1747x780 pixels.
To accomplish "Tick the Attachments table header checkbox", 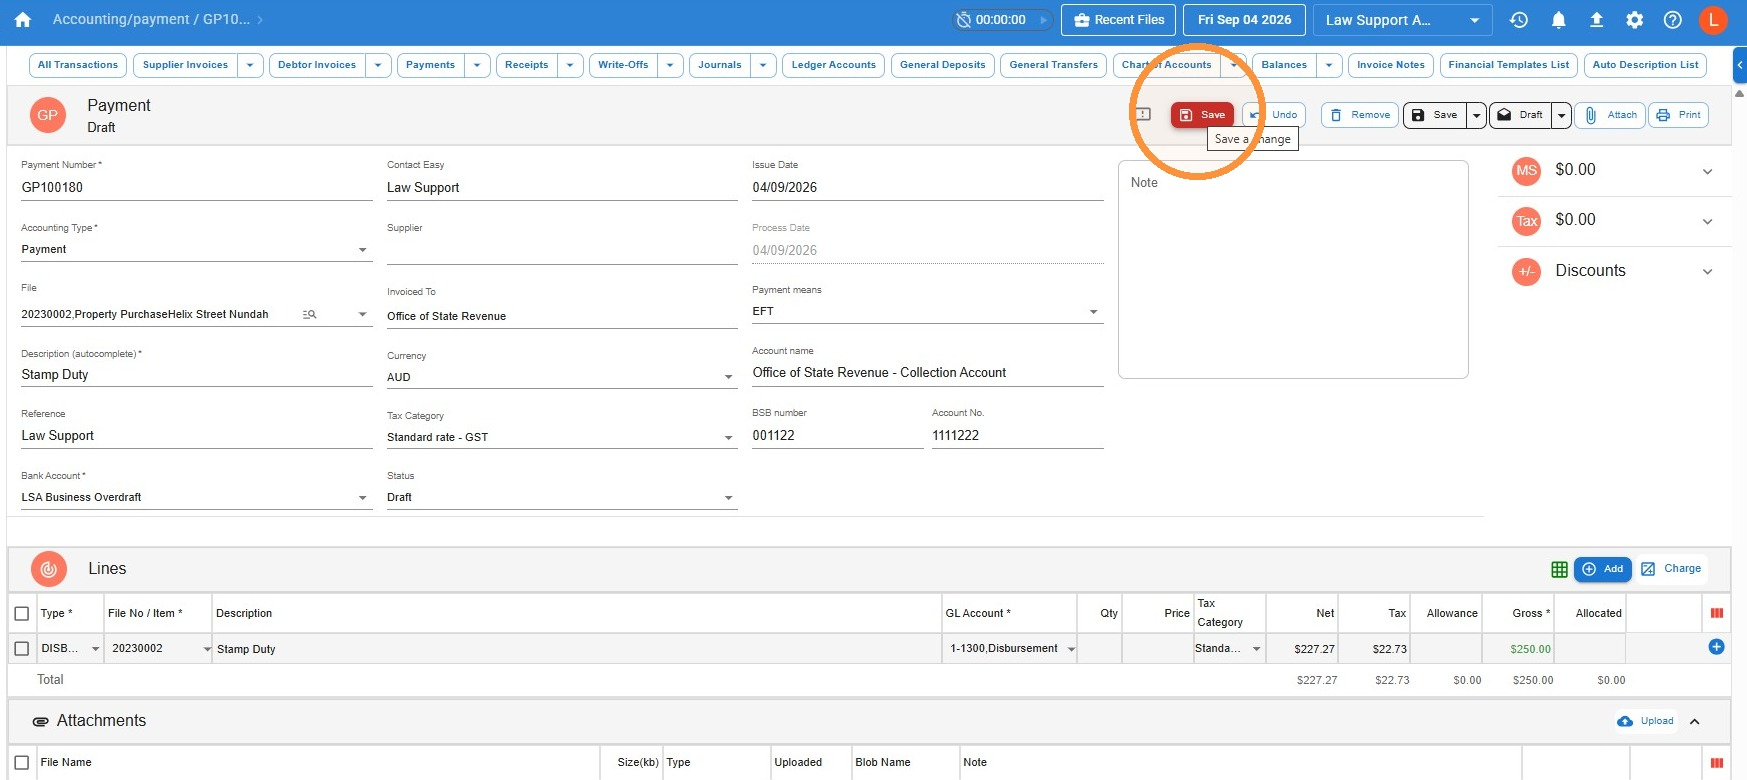I will click(x=22, y=762).
